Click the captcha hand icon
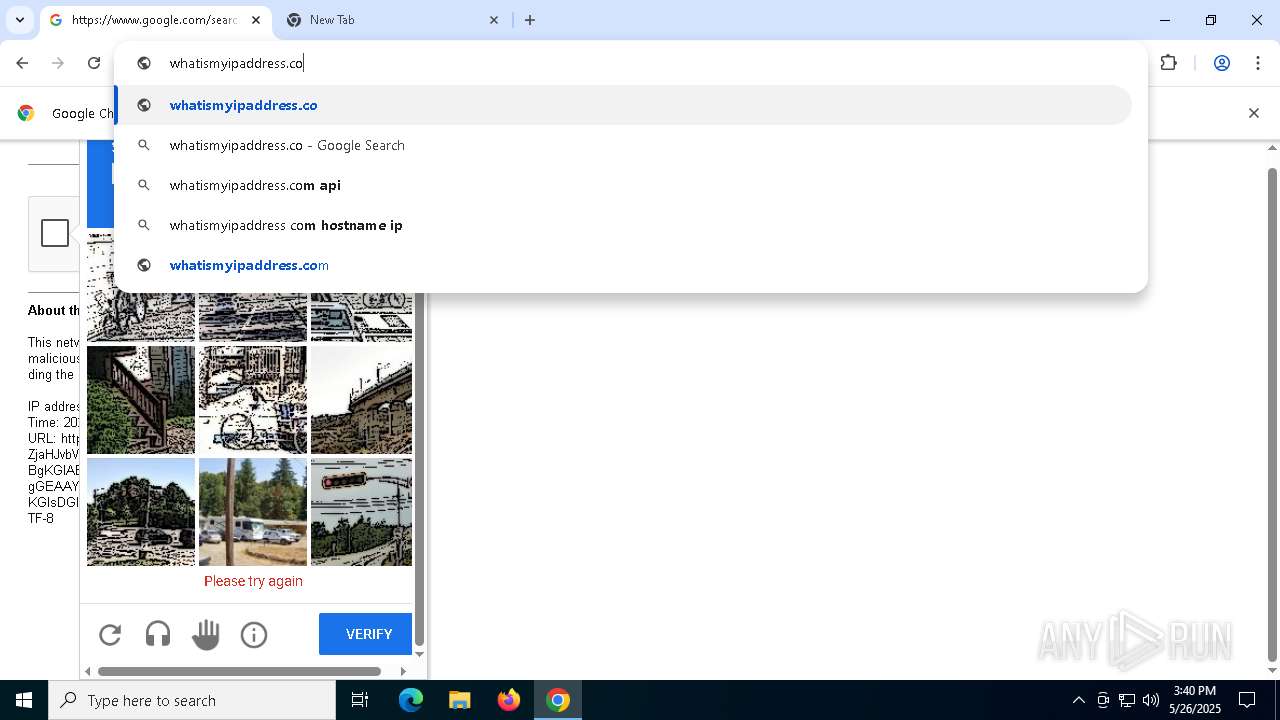 tap(206, 634)
